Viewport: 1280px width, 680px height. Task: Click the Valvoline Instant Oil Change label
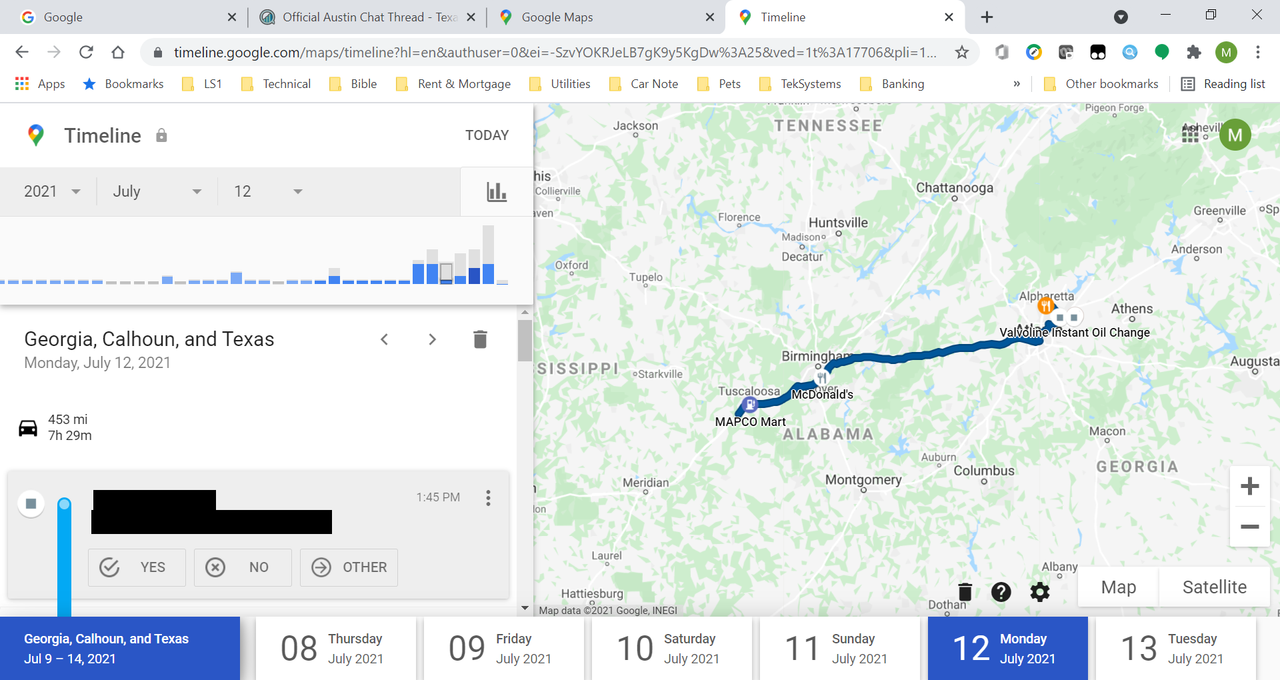(1075, 333)
